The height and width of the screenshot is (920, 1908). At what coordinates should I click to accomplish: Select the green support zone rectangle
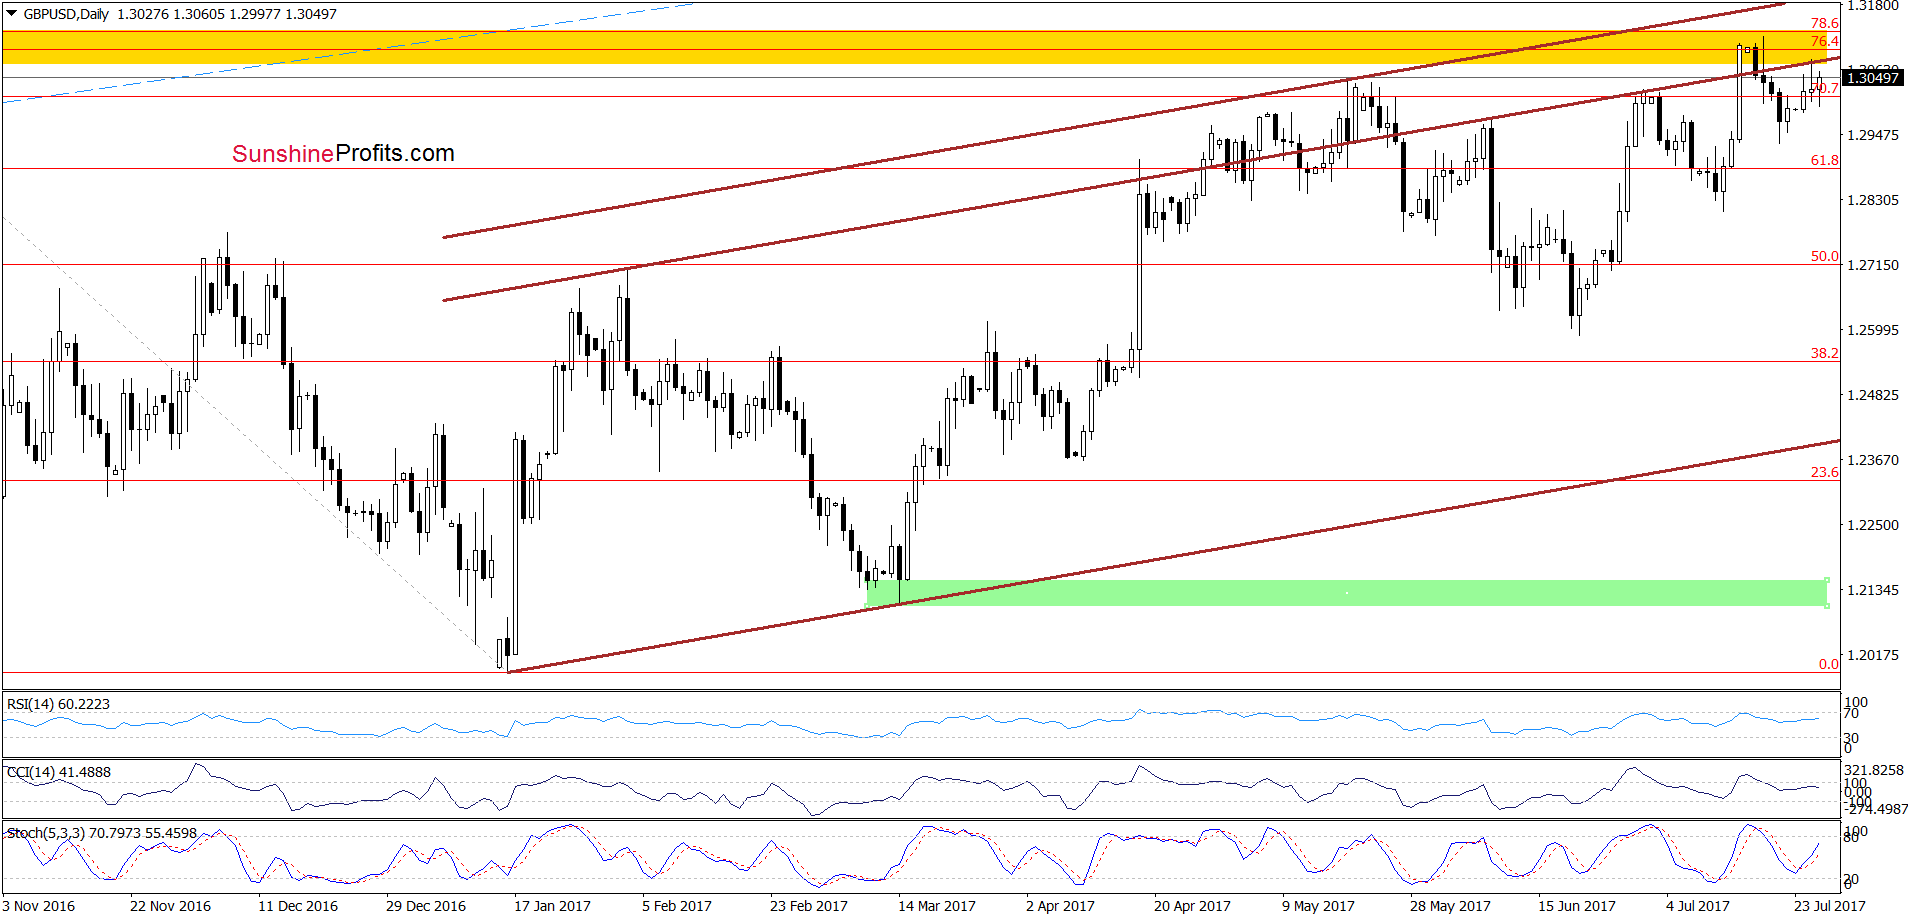pyautogui.click(x=1347, y=593)
